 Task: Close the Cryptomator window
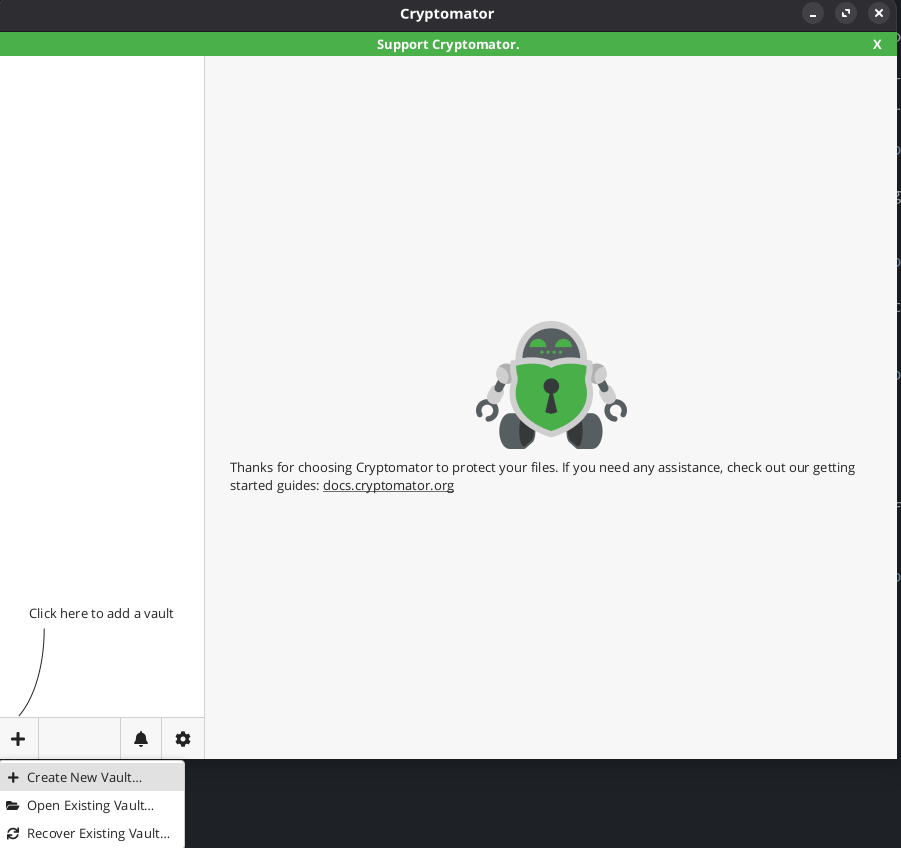[x=878, y=13]
